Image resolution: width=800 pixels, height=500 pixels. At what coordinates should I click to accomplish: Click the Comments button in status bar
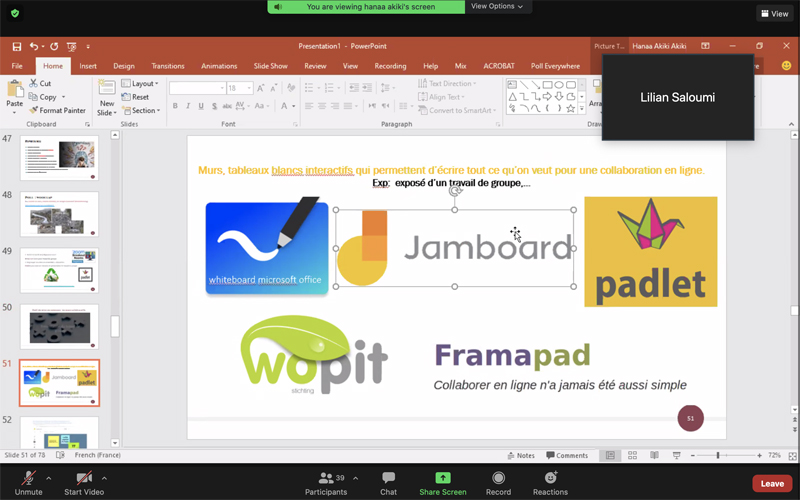pyautogui.click(x=567, y=456)
